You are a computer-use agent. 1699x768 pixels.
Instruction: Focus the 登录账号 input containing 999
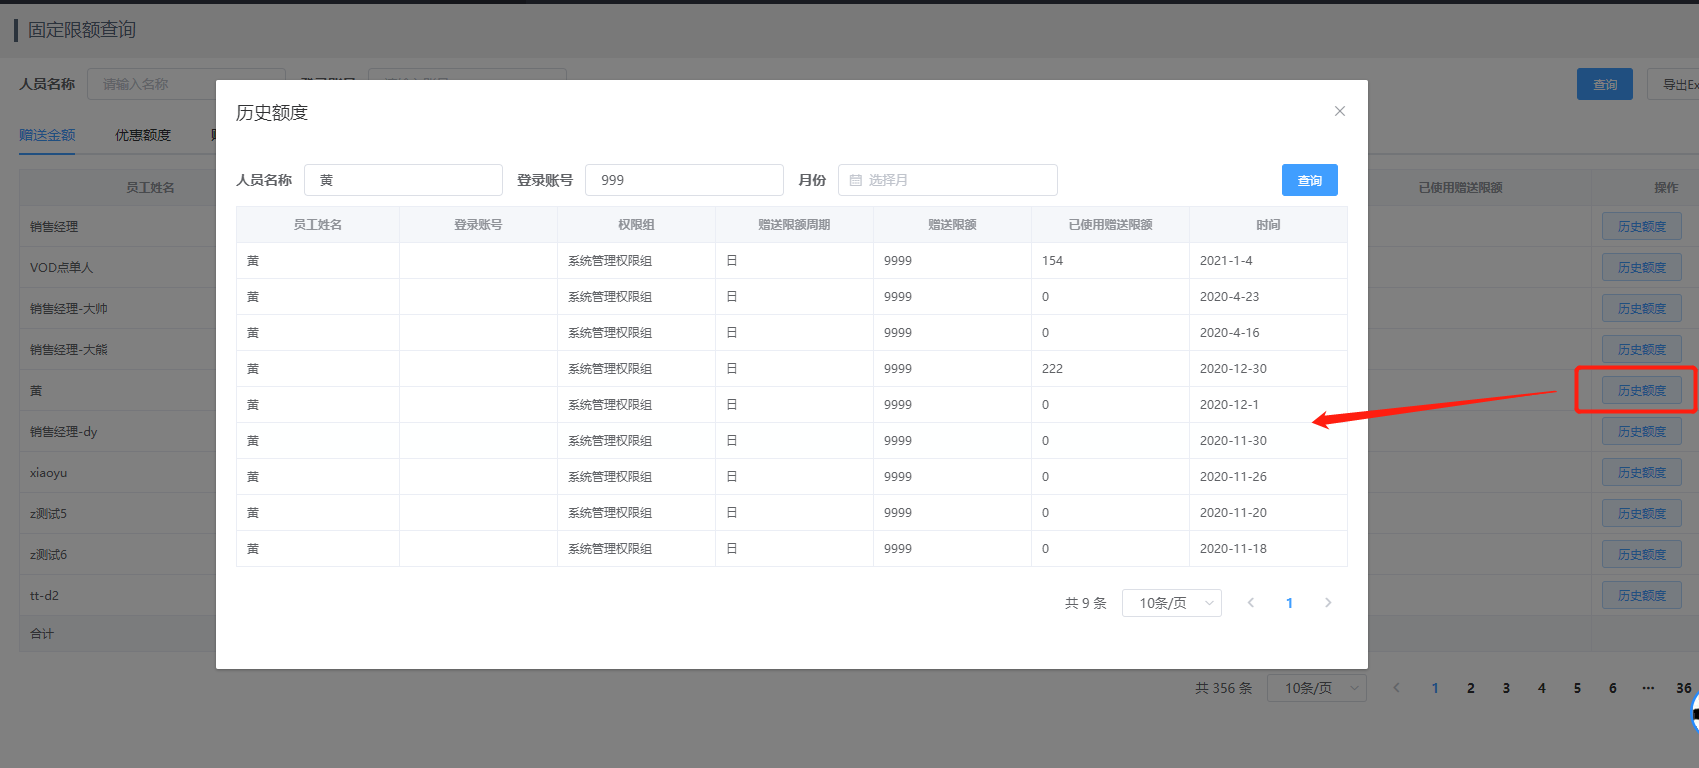(684, 180)
